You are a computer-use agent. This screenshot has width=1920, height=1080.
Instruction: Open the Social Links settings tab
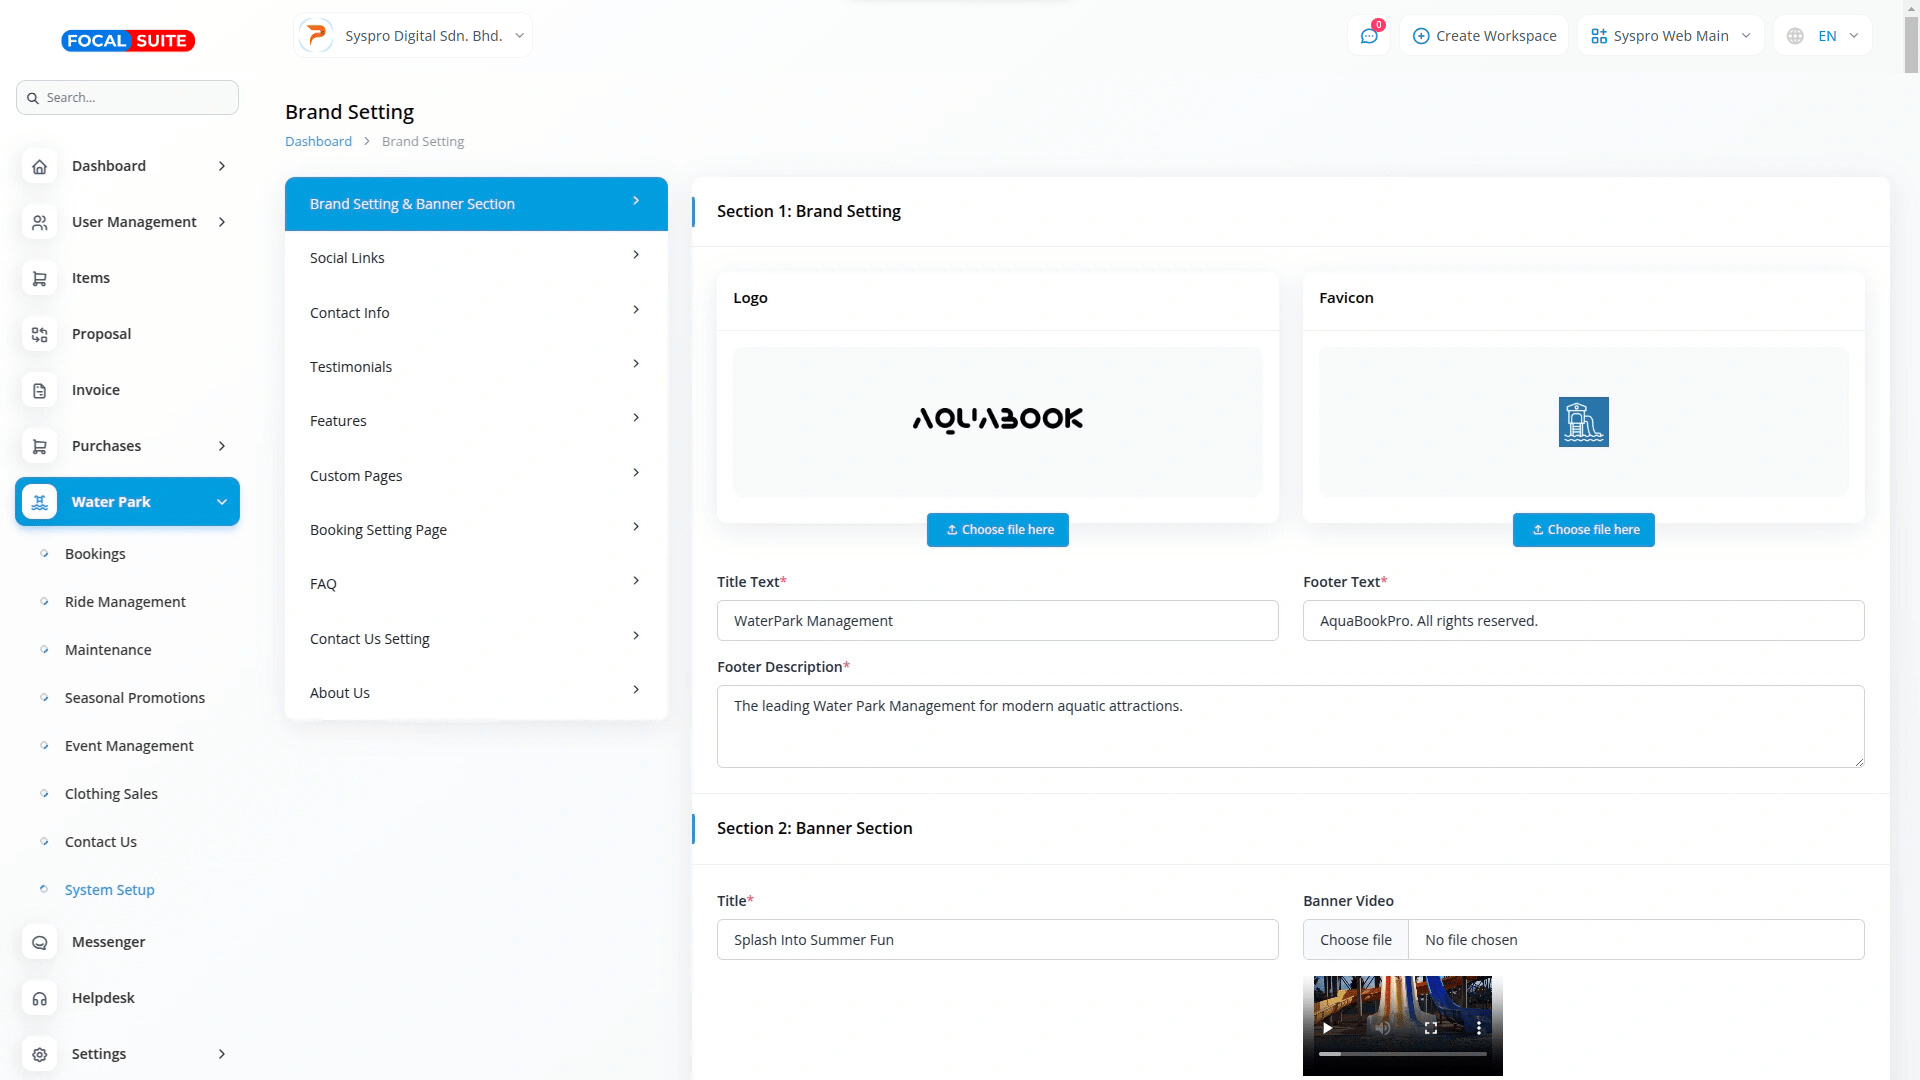[476, 258]
